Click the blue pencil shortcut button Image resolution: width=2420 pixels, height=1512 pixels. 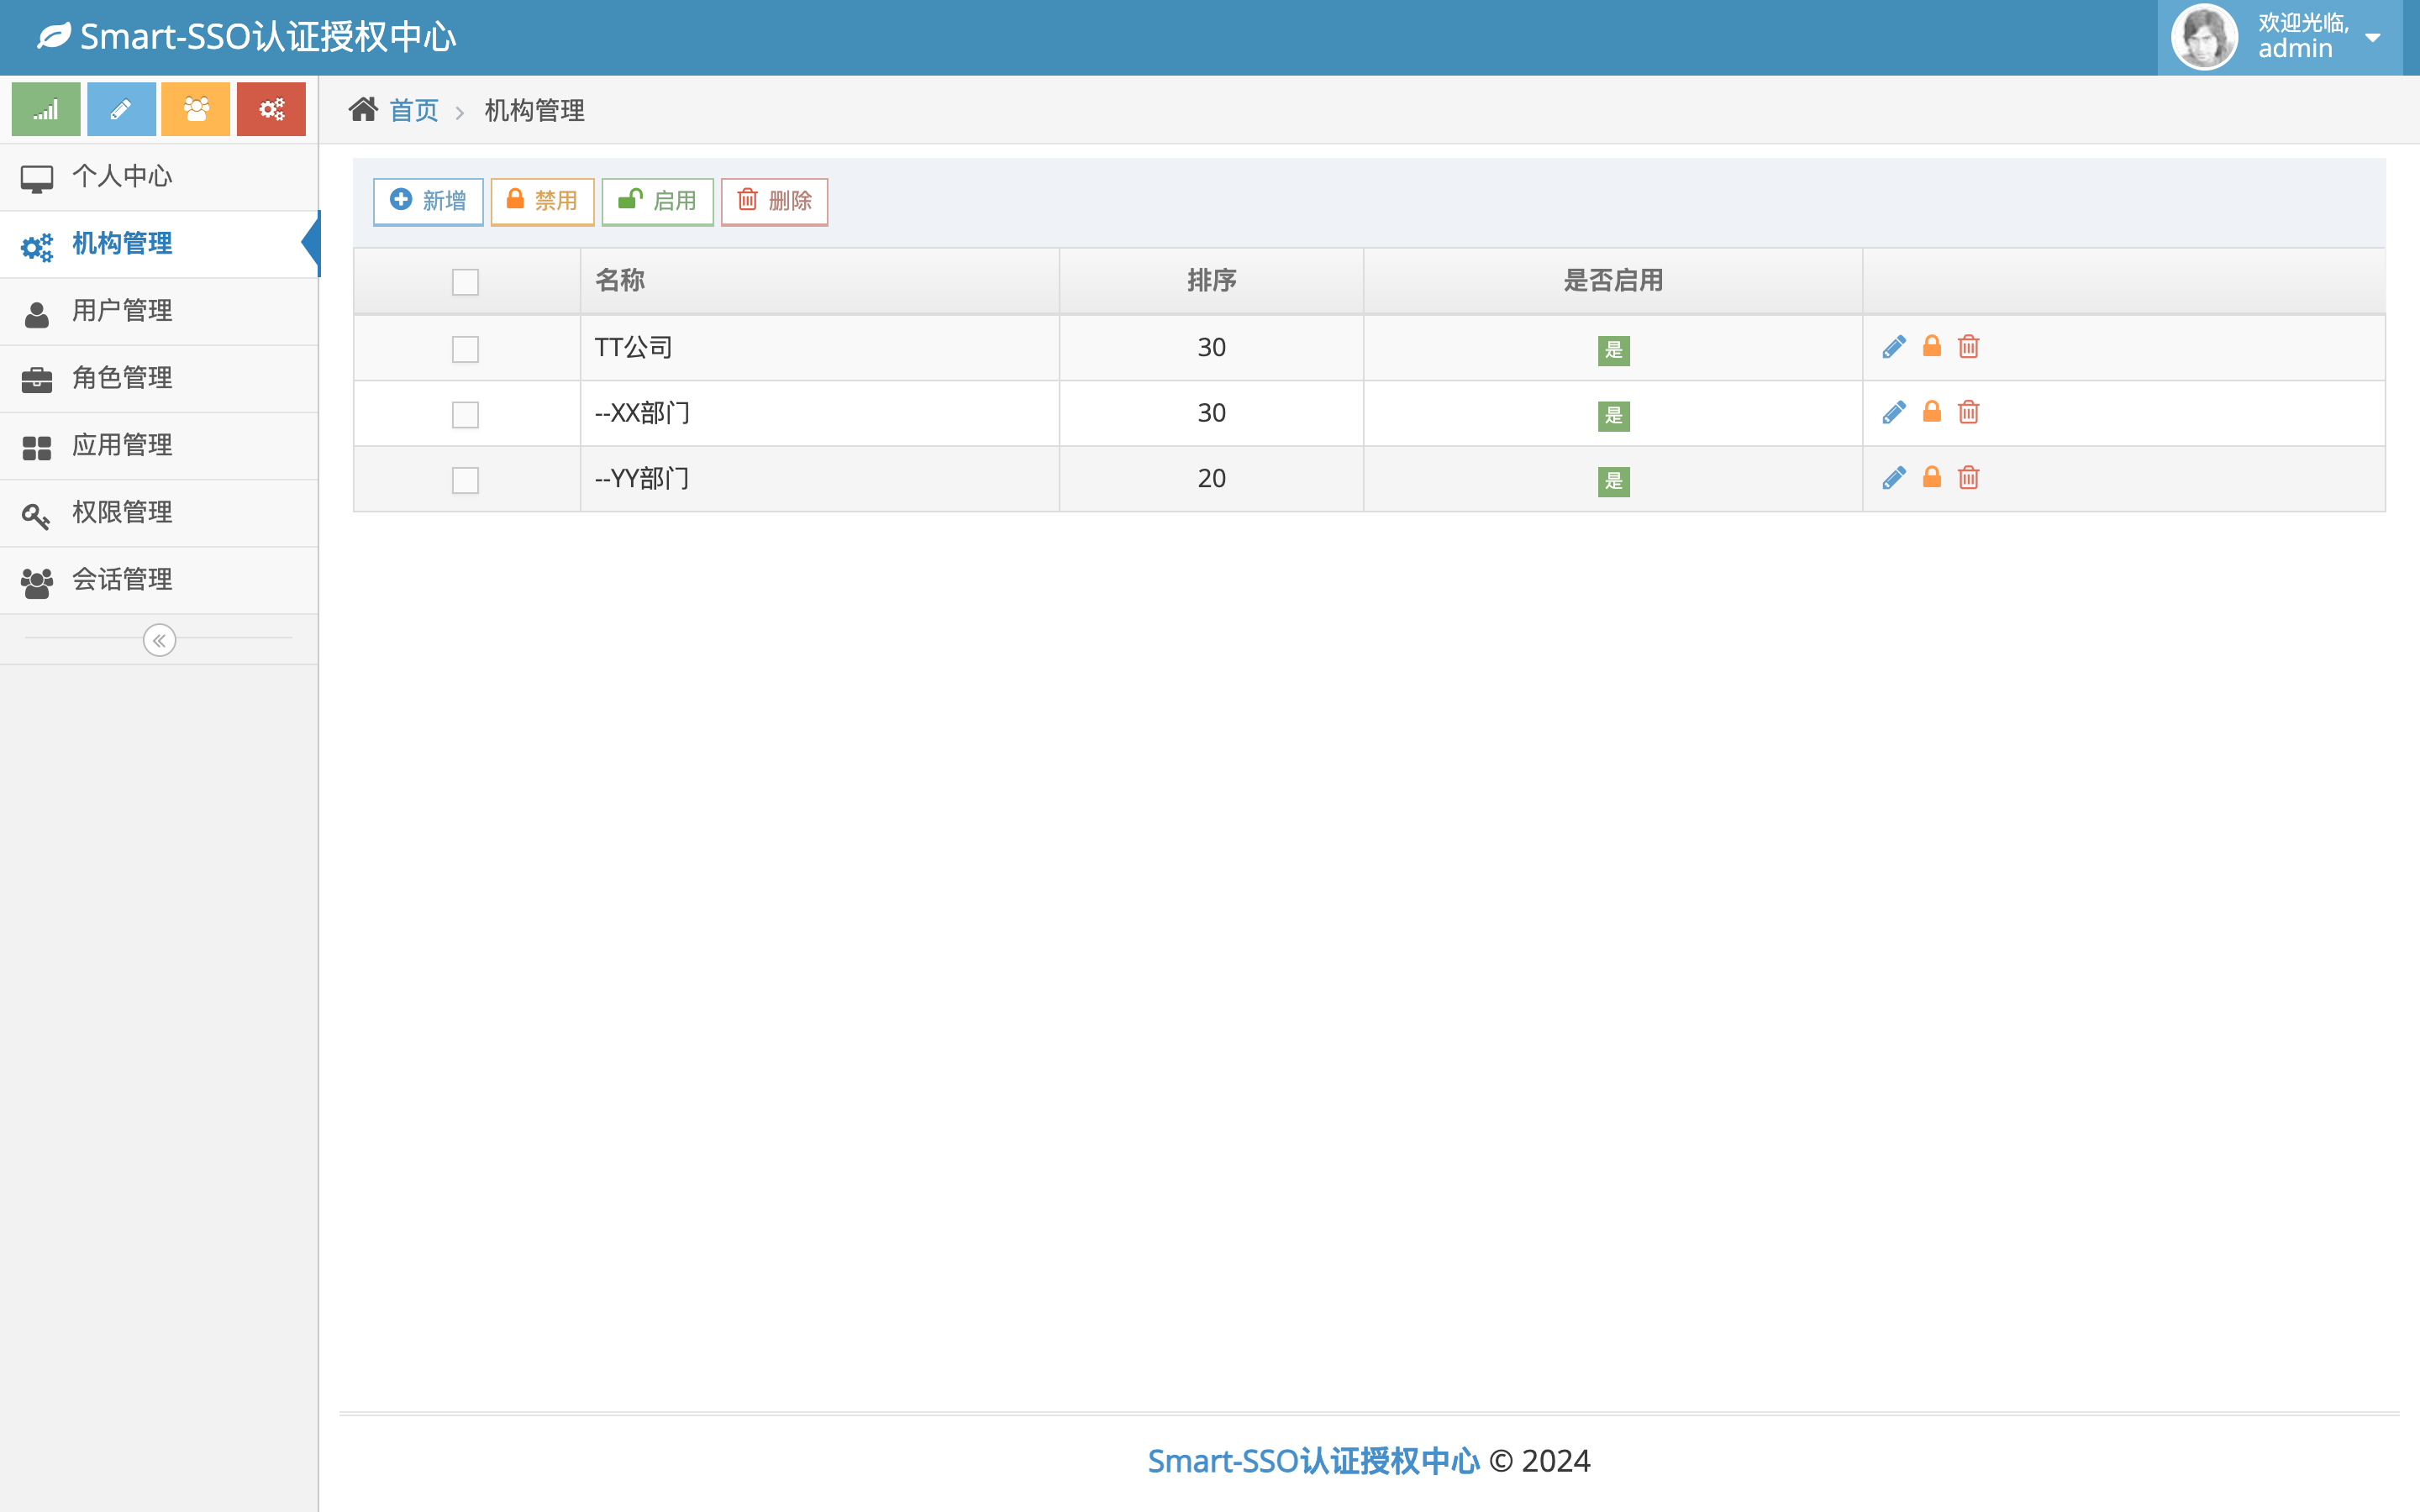[121, 109]
